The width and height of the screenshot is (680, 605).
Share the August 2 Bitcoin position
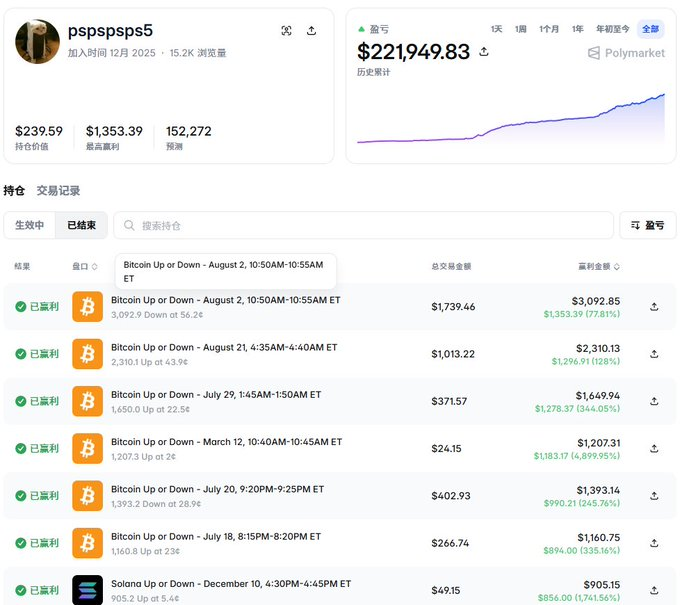click(x=654, y=307)
